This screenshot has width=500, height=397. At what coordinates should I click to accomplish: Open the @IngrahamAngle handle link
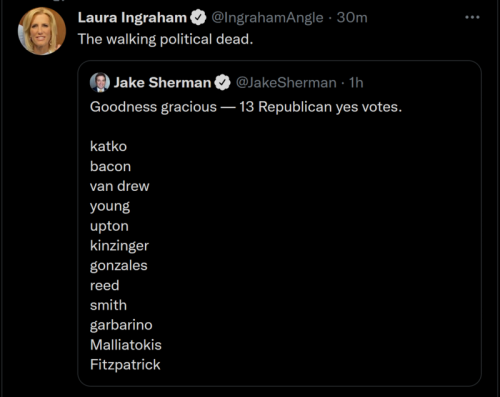(x=267, y=18)
